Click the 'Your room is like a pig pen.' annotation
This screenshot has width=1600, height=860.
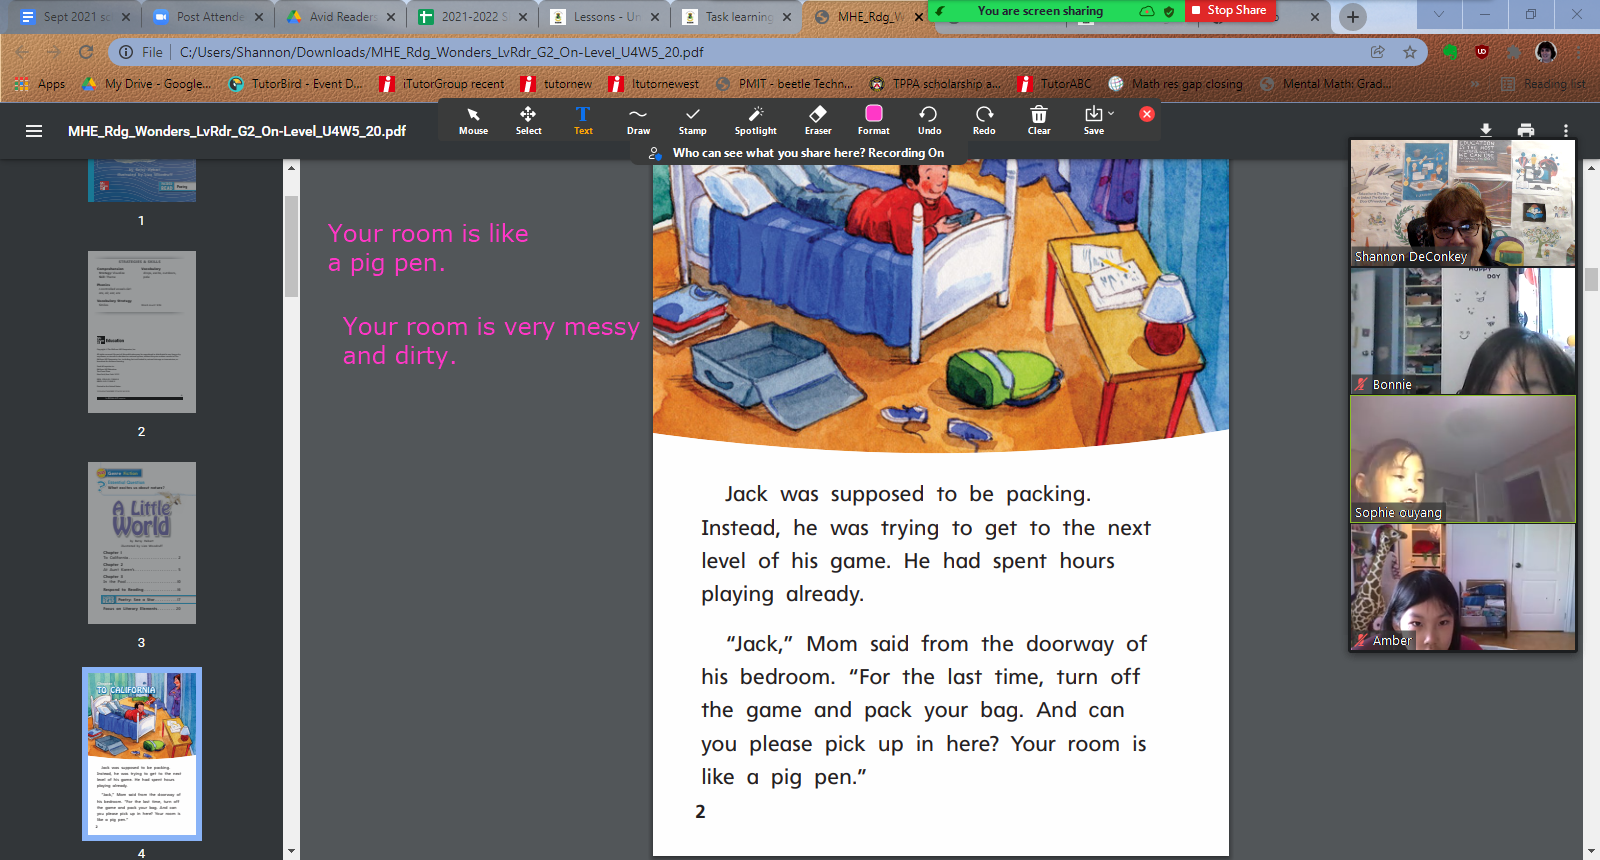pyautogui.click(x=428, y=248)
